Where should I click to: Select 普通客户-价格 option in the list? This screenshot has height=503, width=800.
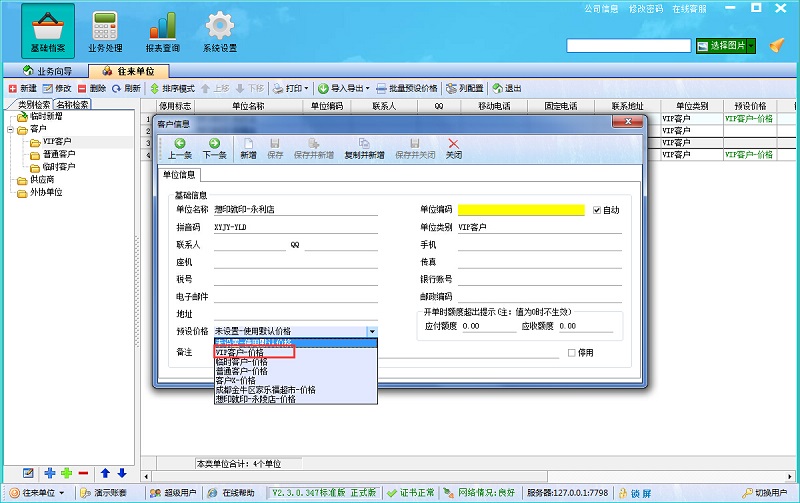[241, 371]
